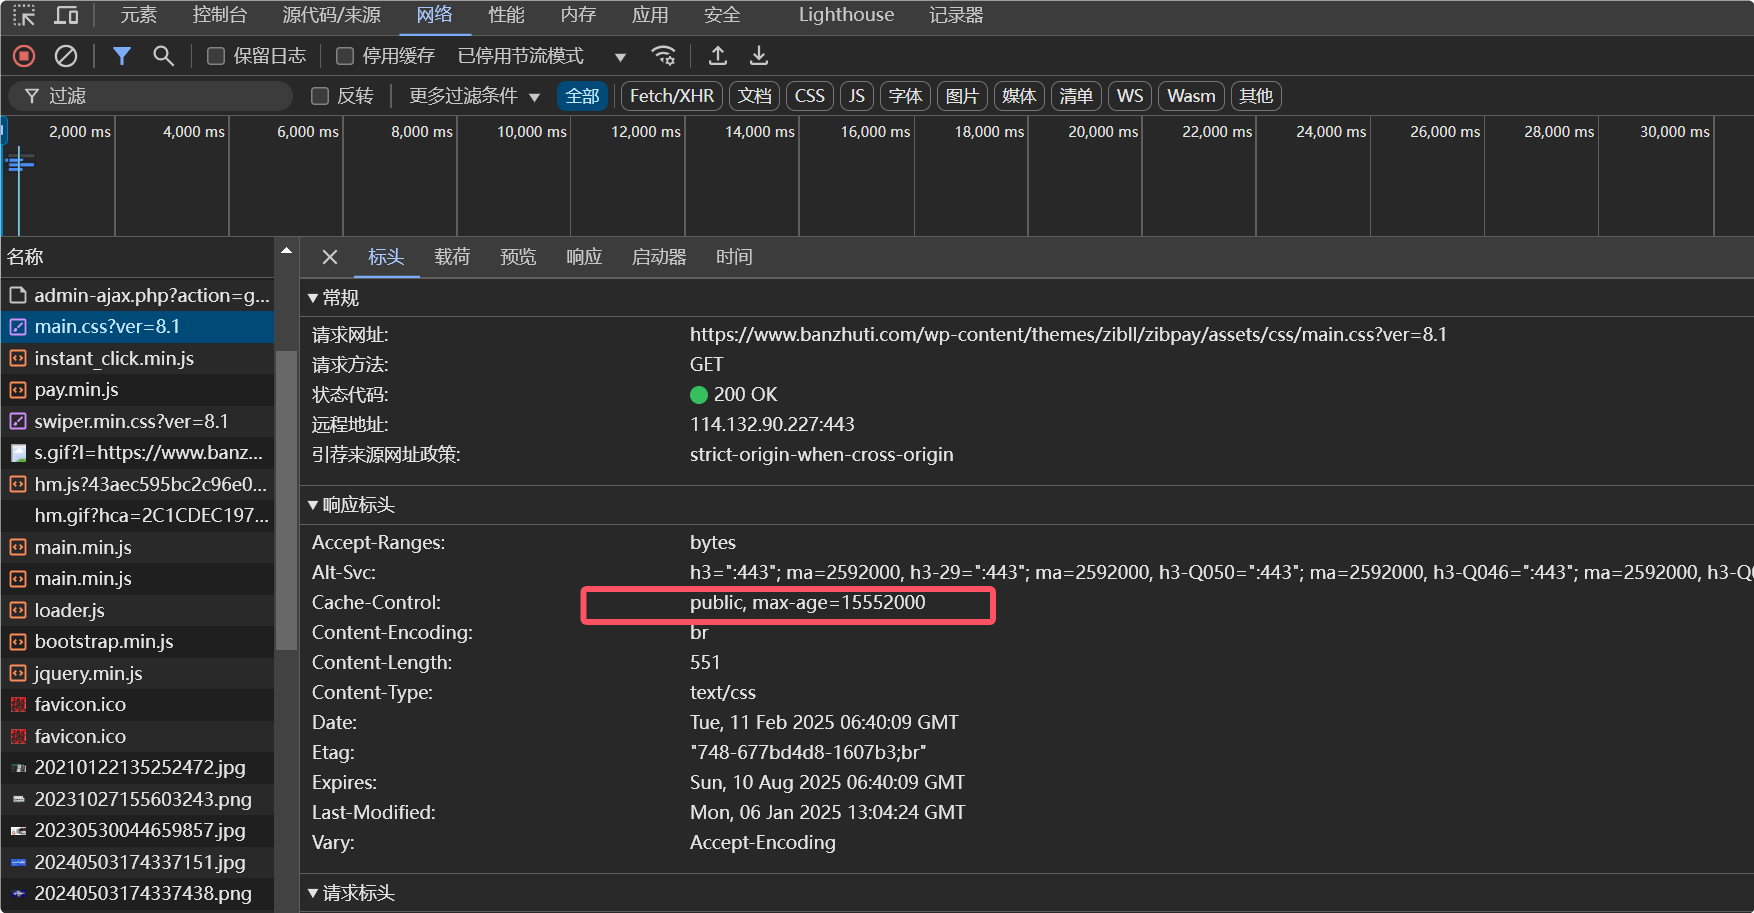Collapse the 响应标头 section
The width and height of the screenshot is (1754, 913).
pos(352,505)
